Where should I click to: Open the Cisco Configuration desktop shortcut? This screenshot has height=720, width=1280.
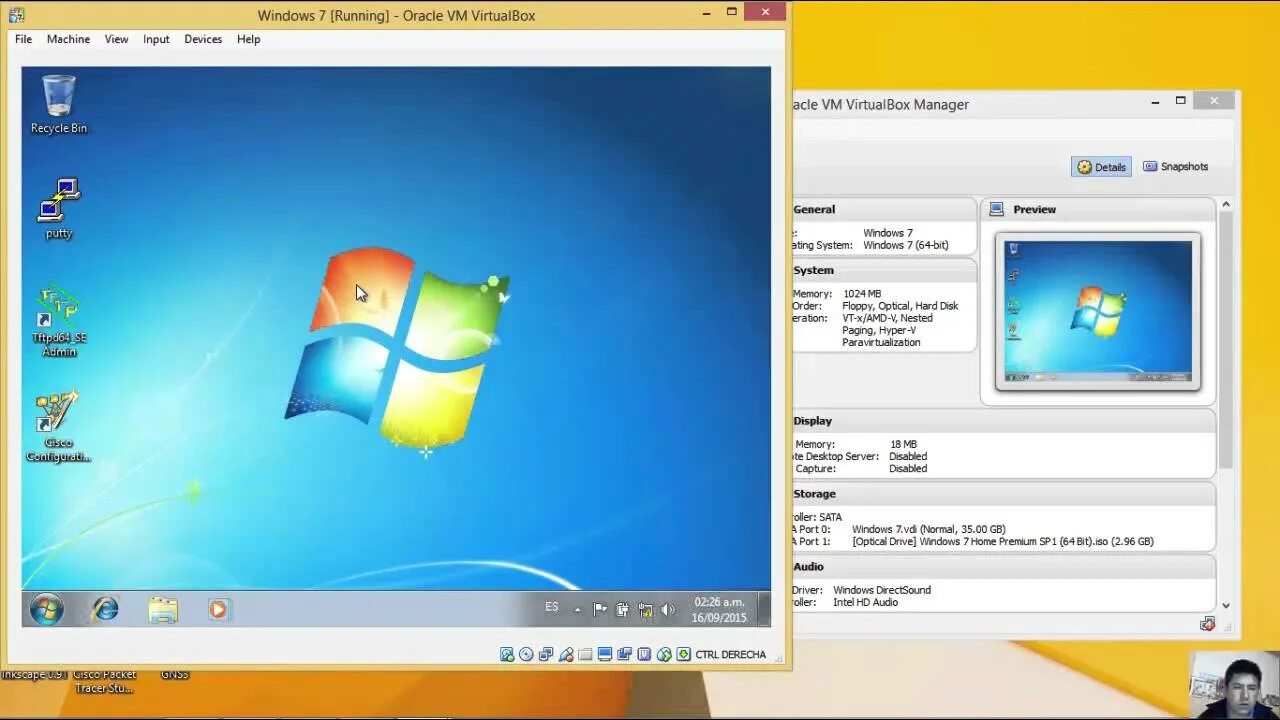(x=58, y=427)
